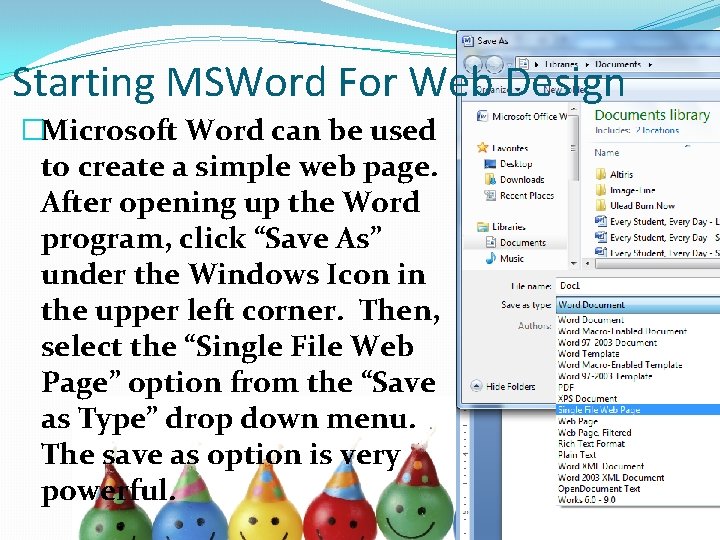Viewport: 720px width, 540px height.
Task: Open Downloads under Favorites
Action: click(x=514, y=180)
